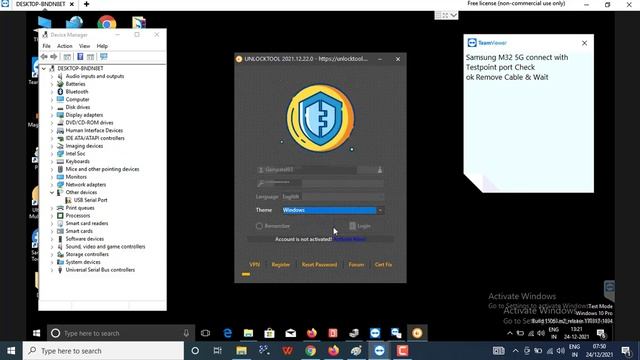Screen dimensions: 640x360
Task: Click Register link in UnlockTool
Action: click(x=281, y=264)
